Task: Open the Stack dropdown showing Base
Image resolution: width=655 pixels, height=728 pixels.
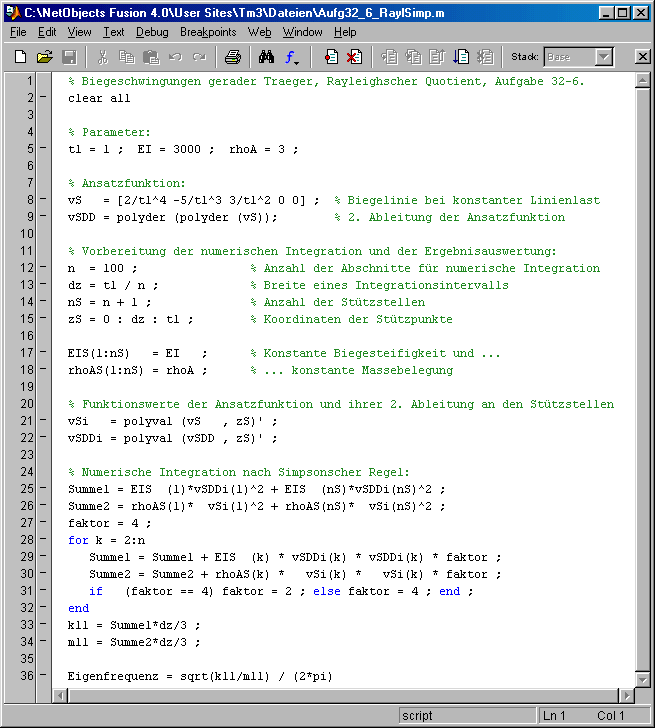Action: pos(603,57)
